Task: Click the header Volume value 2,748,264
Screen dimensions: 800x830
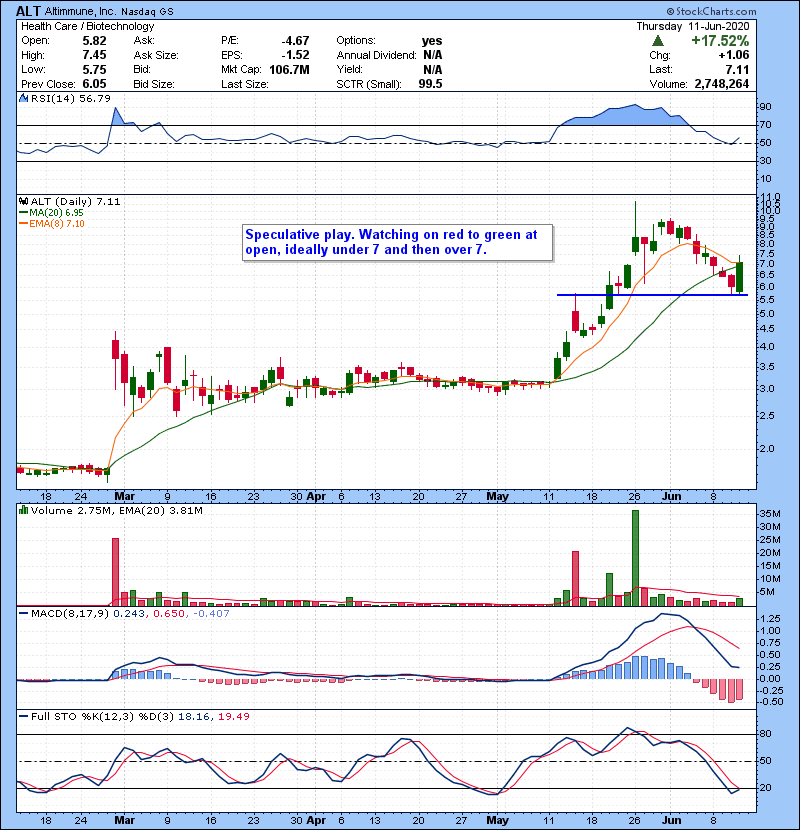Action: click(x=722, y=84)
